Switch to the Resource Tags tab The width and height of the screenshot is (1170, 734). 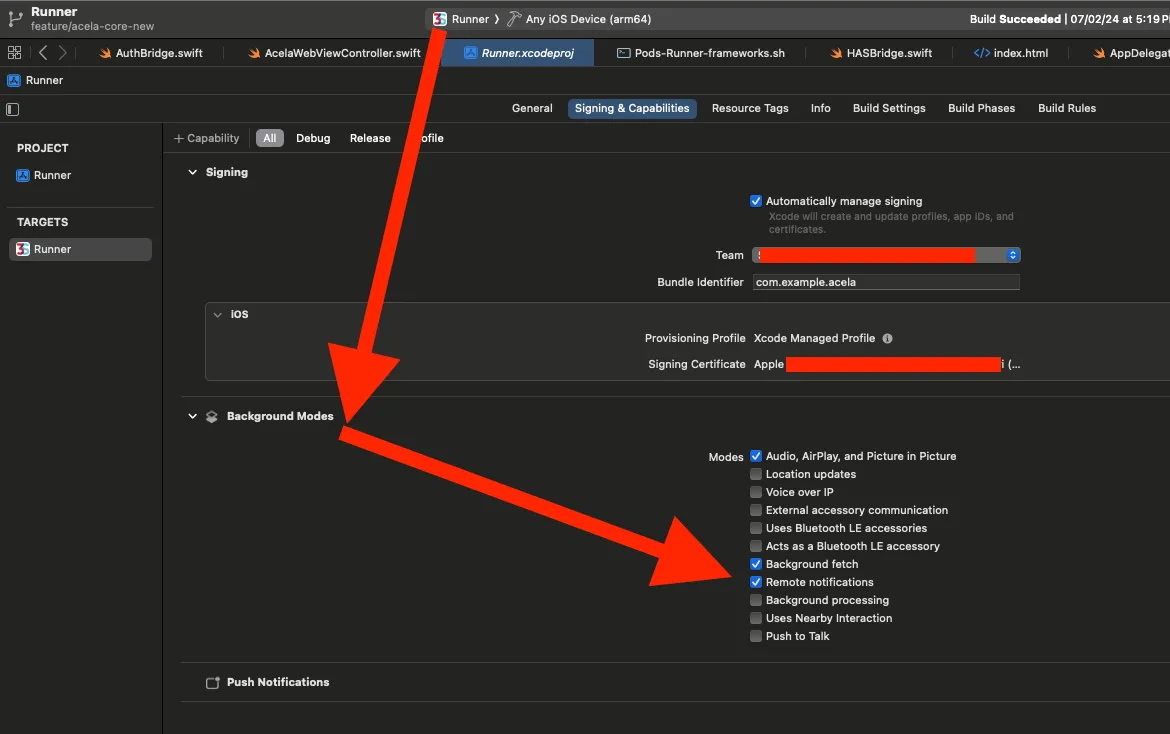pos(750,108)
